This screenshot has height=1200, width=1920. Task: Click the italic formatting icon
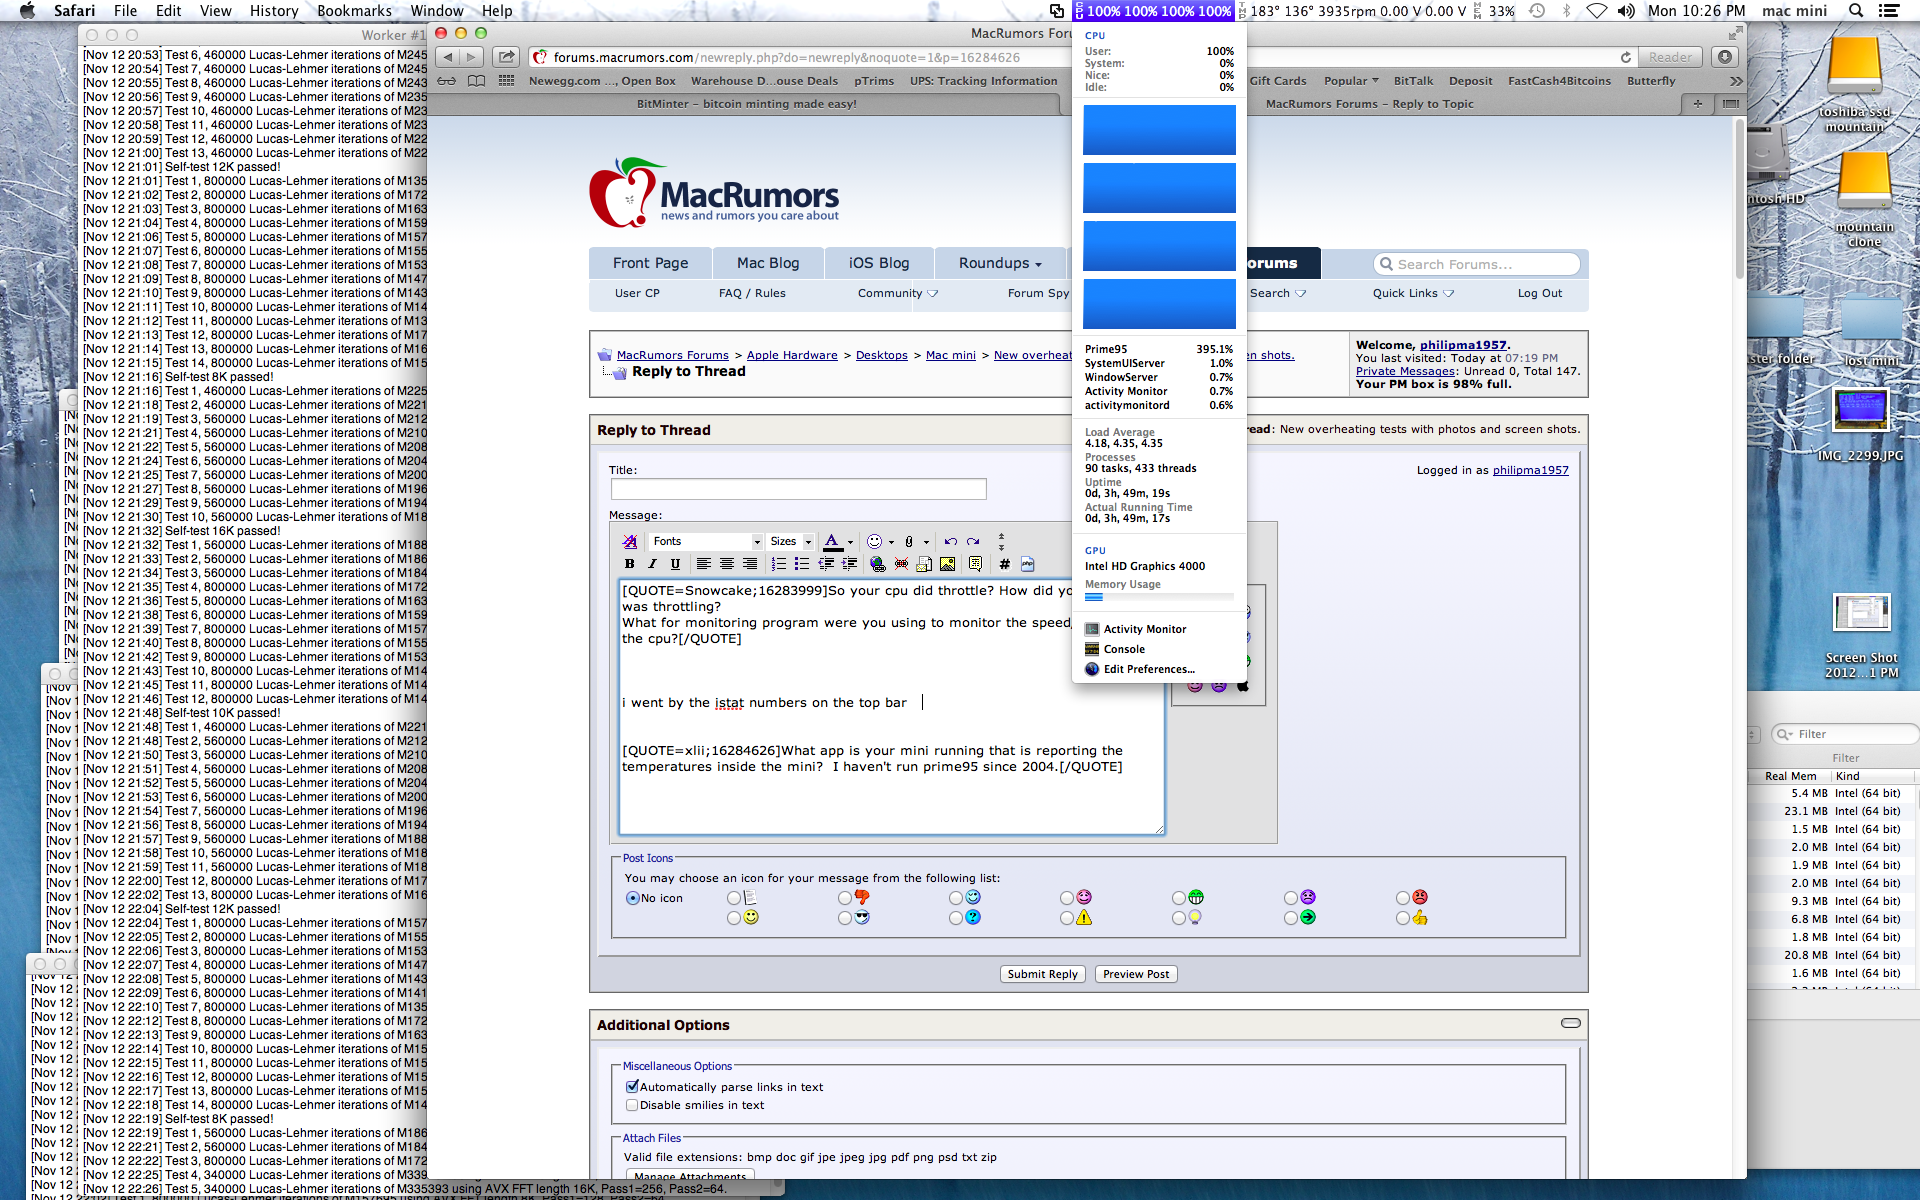[652, 564]
